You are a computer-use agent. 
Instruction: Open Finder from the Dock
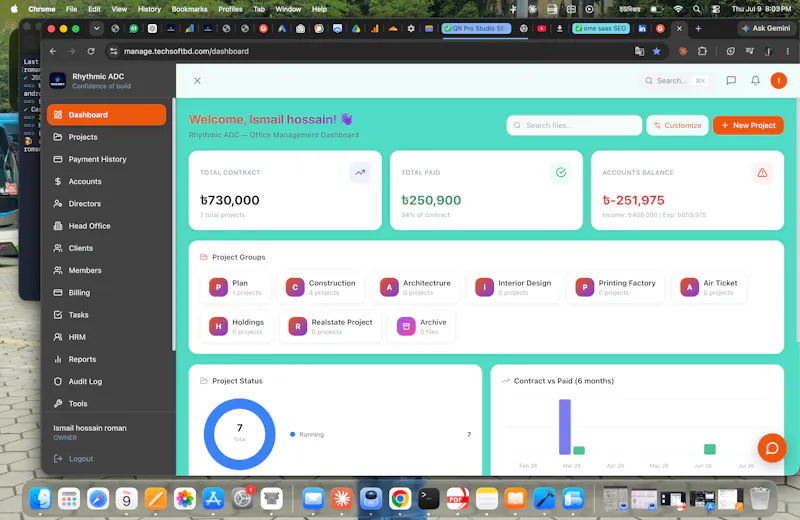(40, 499)
